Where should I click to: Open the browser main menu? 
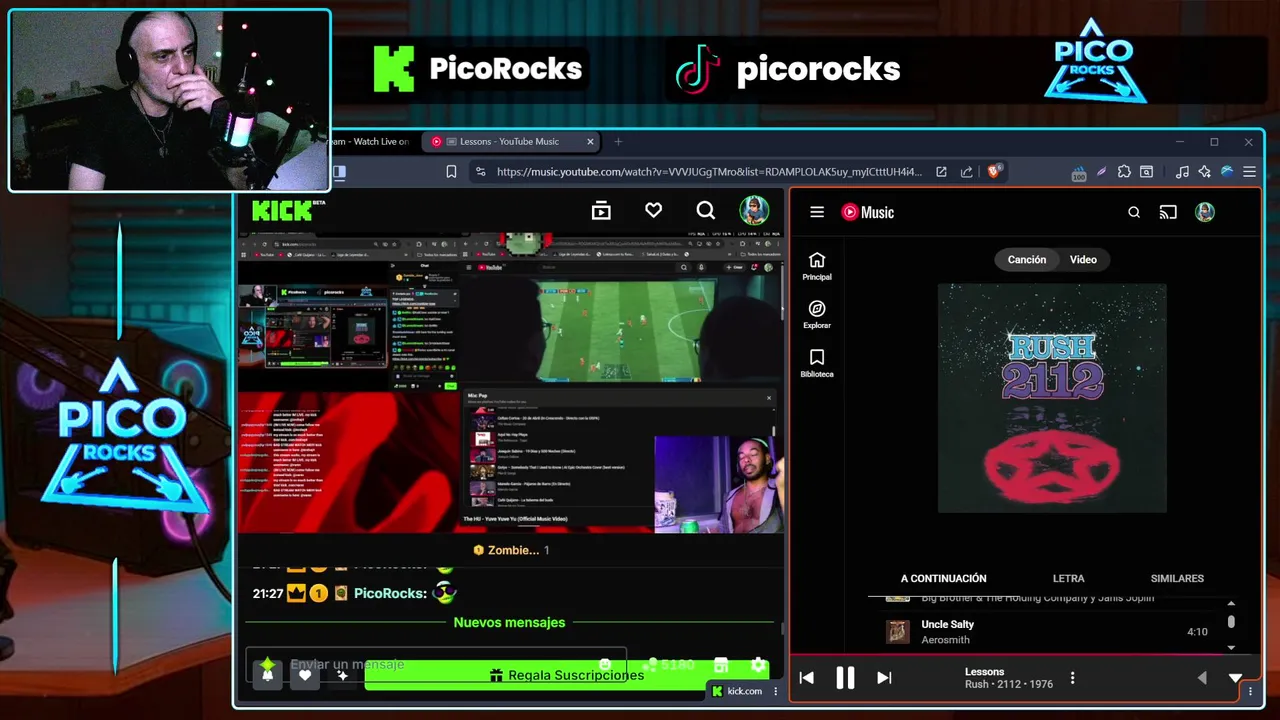(x=1249, y=172)
